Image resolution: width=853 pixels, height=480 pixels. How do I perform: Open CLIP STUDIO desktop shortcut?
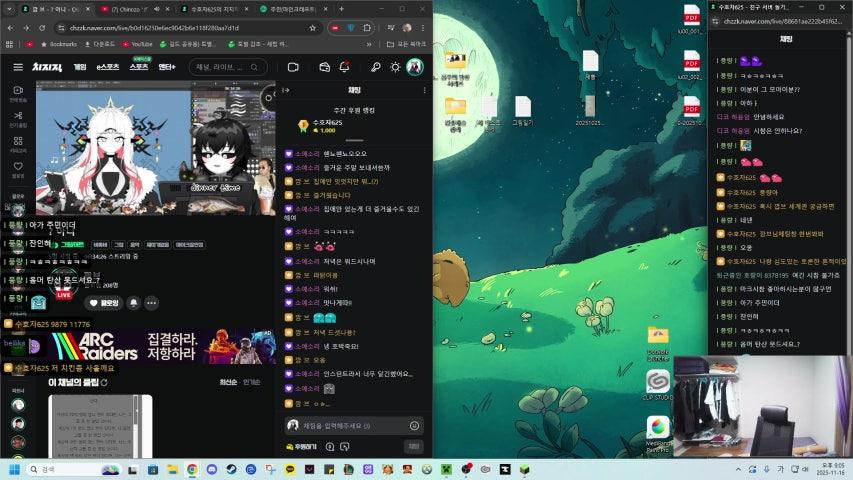click(658, 385)
